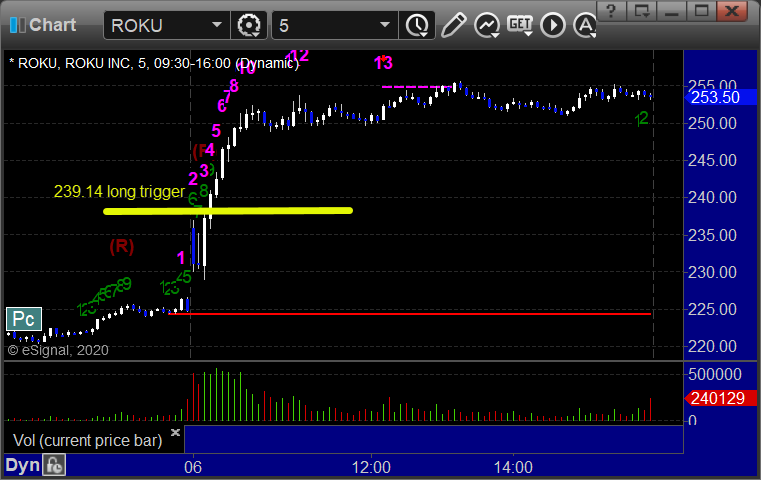Click the magenta 5 count marker

click(216, 131)
